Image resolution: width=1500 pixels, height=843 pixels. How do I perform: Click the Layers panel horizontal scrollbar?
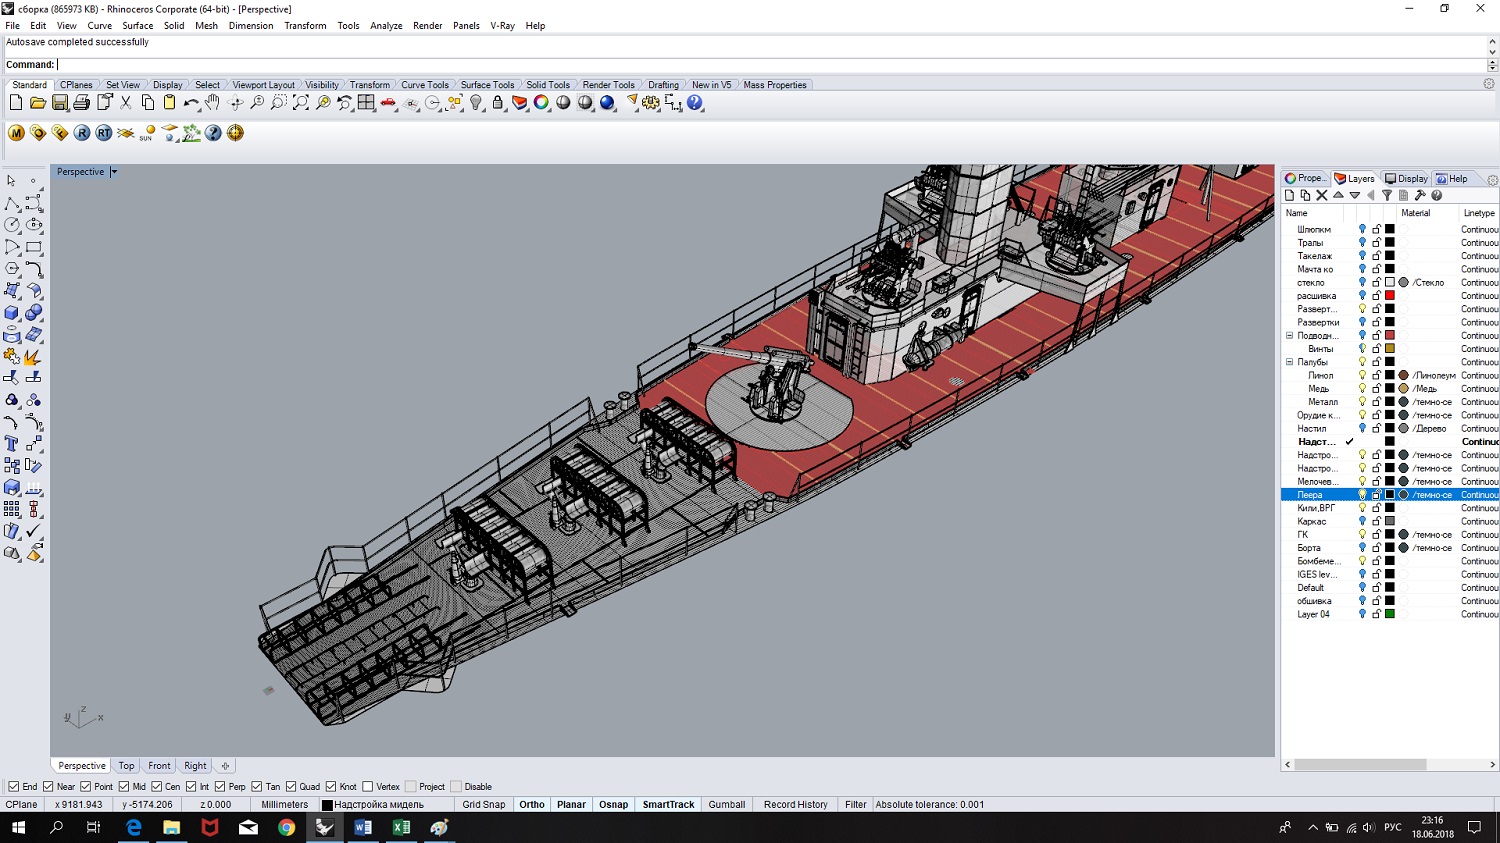pyautogui.click(x=1360, y=764)
